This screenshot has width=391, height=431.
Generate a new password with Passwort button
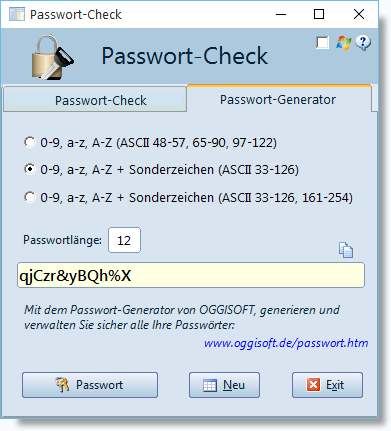(x=90, y=385)
